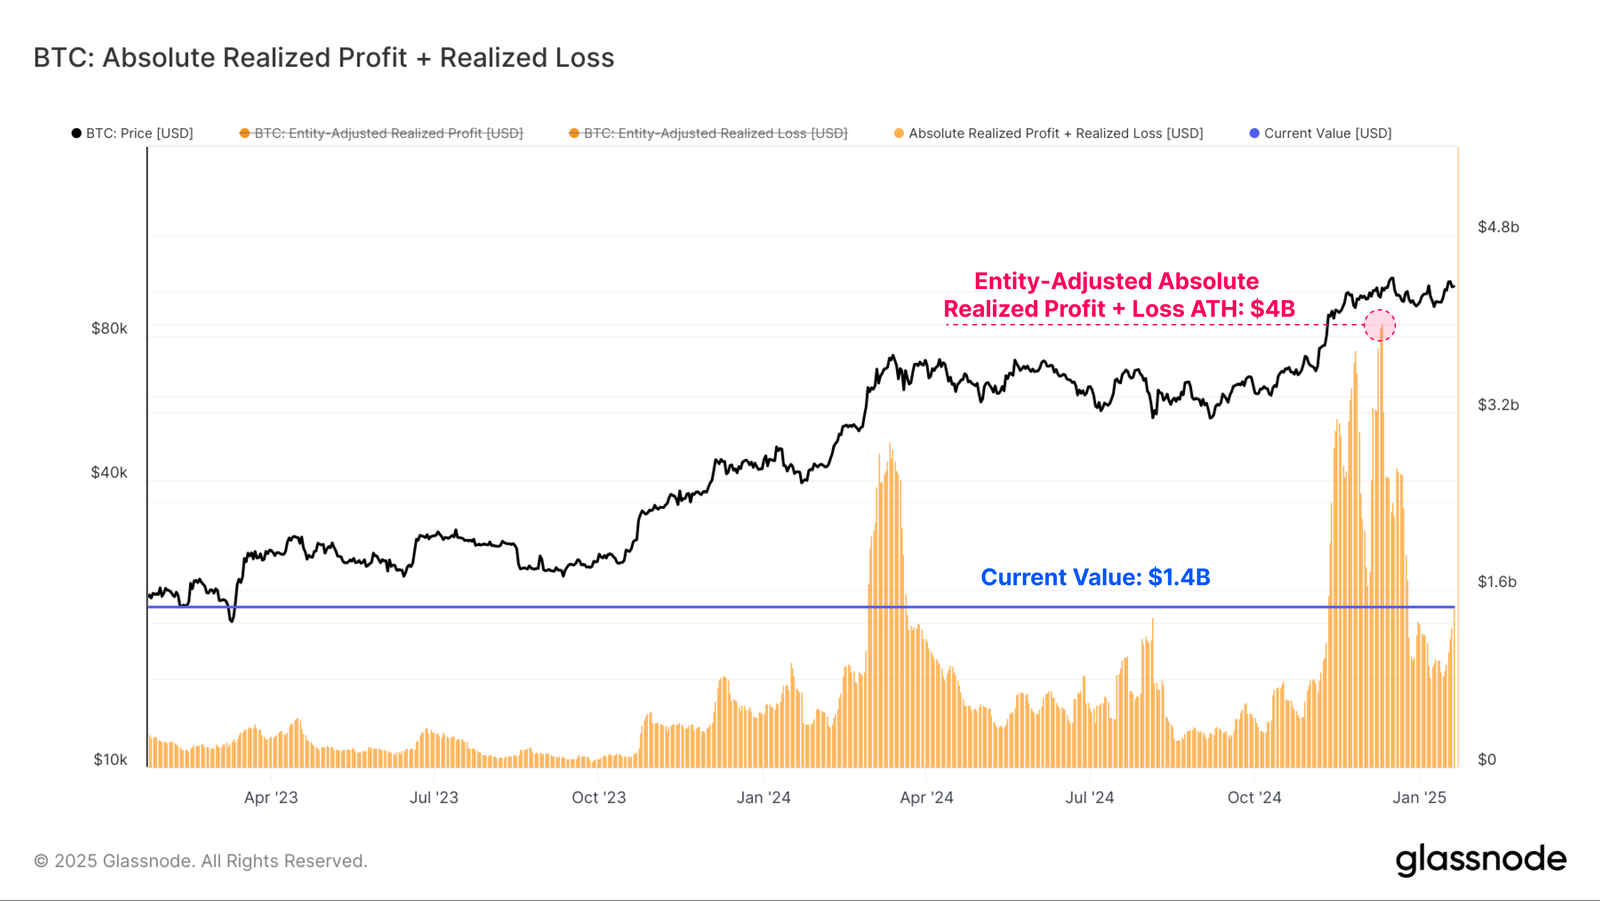
Task: Click the Jan '24 x-axis label
Action: point(763,797)
